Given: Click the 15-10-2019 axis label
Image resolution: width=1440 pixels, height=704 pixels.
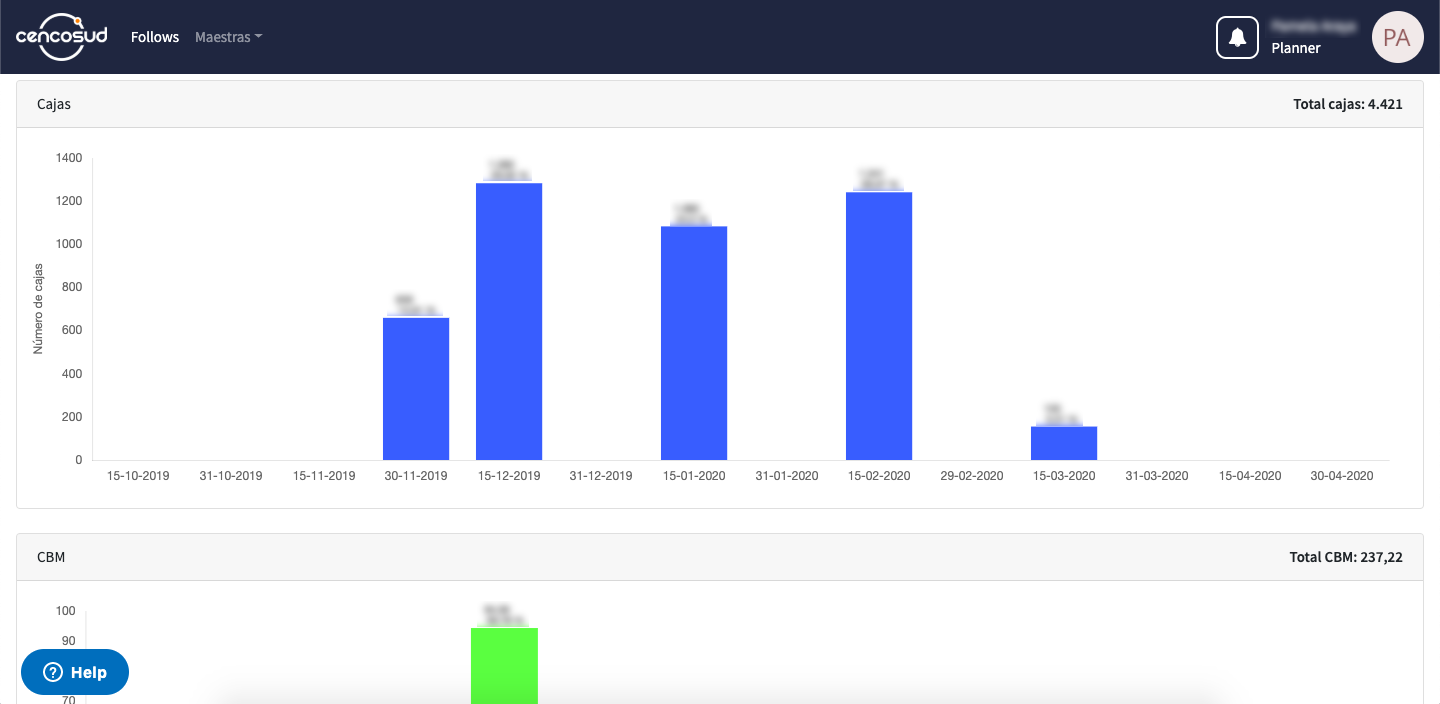Looking at the screenshot, I should pyautogui.click(x=138, y=476).
